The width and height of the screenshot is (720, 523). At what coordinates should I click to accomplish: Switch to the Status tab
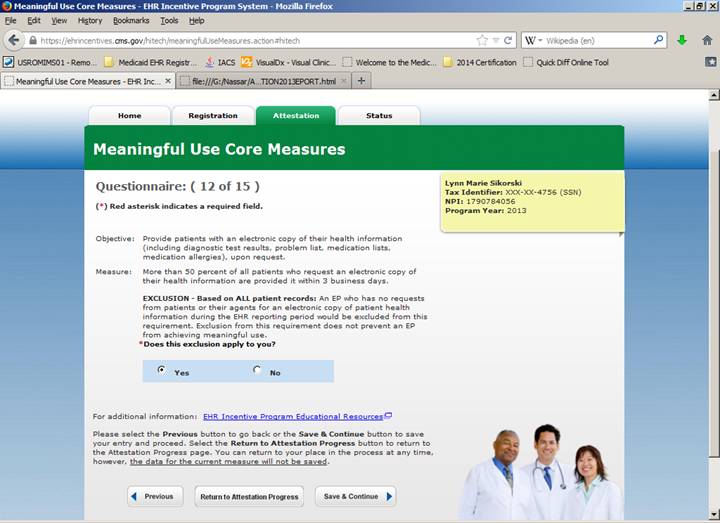379,116
